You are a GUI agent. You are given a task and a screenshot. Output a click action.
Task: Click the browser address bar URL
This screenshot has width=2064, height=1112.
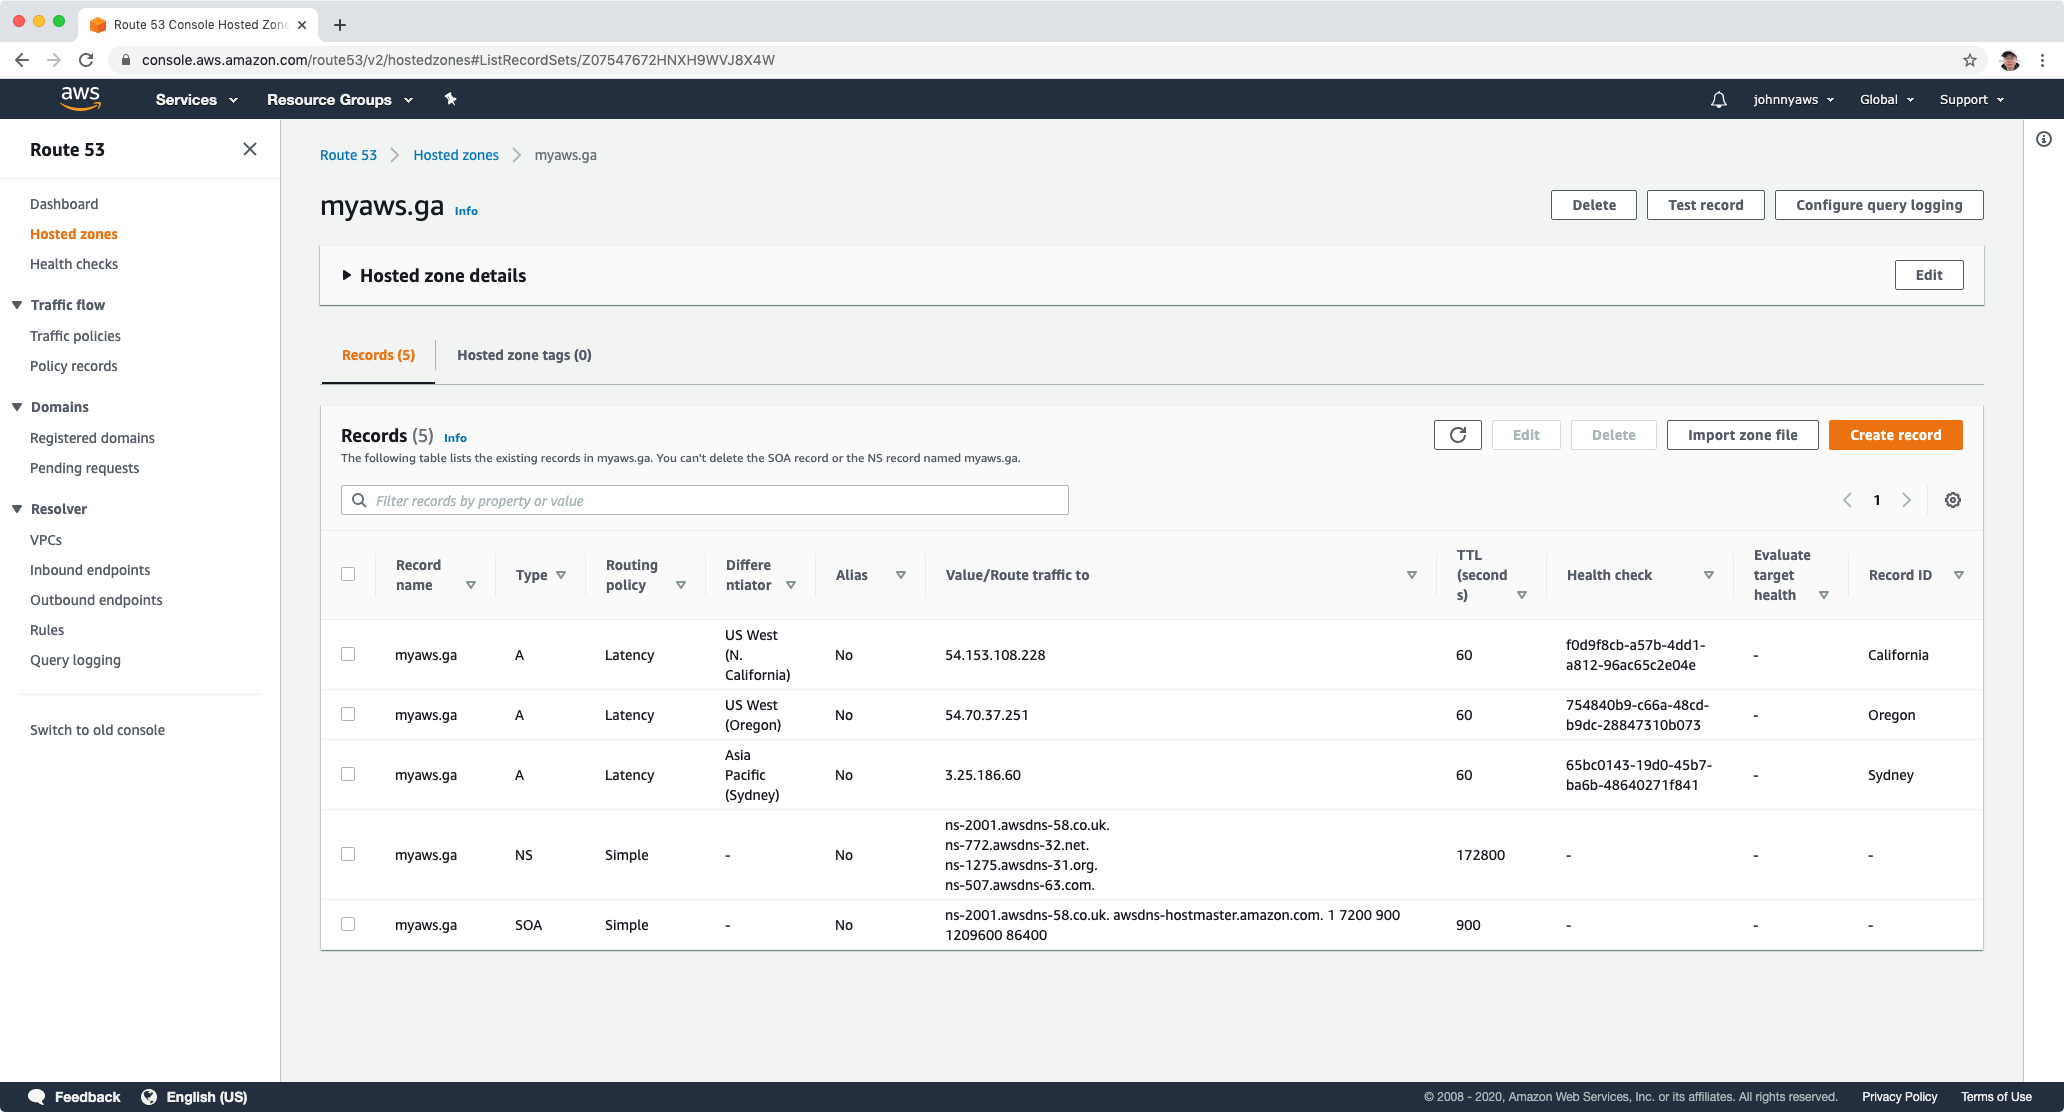pyautogui.click(x=458, y=60)
